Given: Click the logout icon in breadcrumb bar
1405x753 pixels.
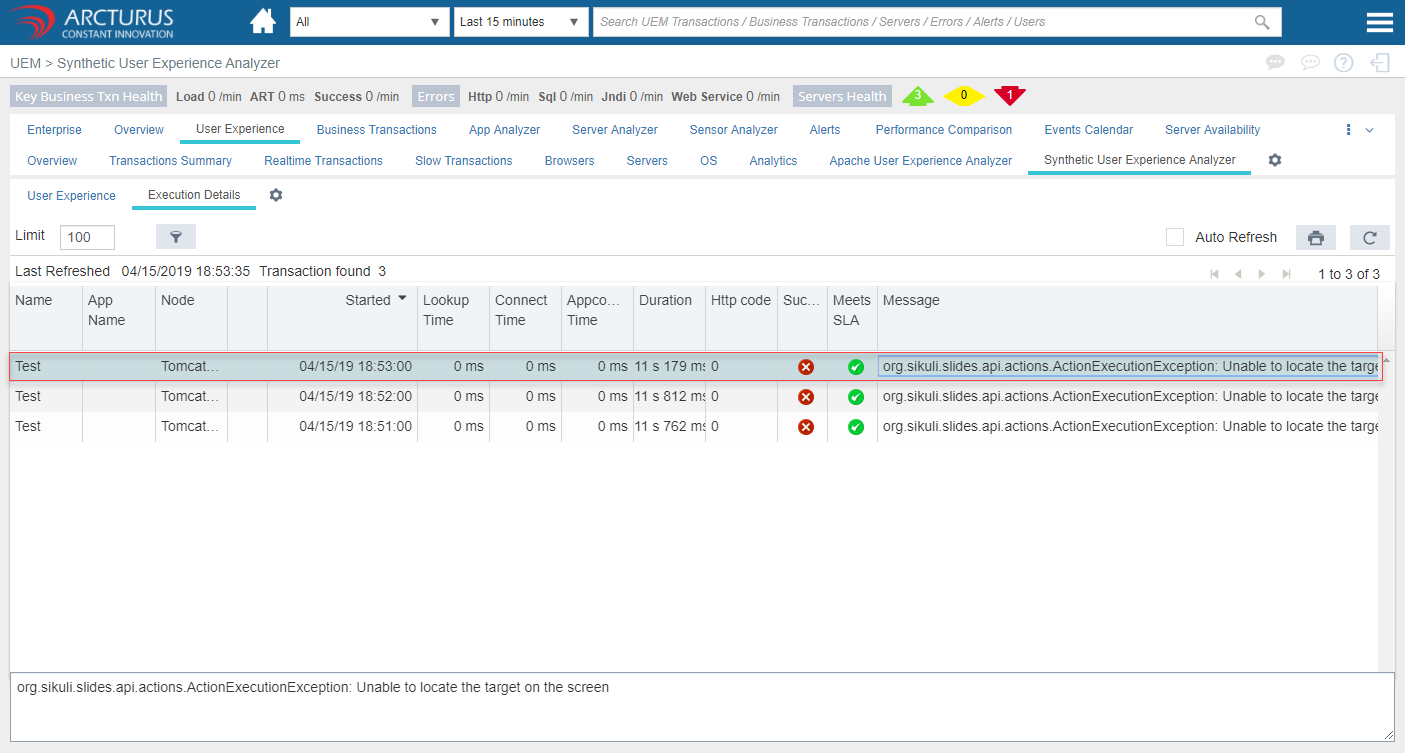Looking at the screenshot, I should tap(1380, 62).
